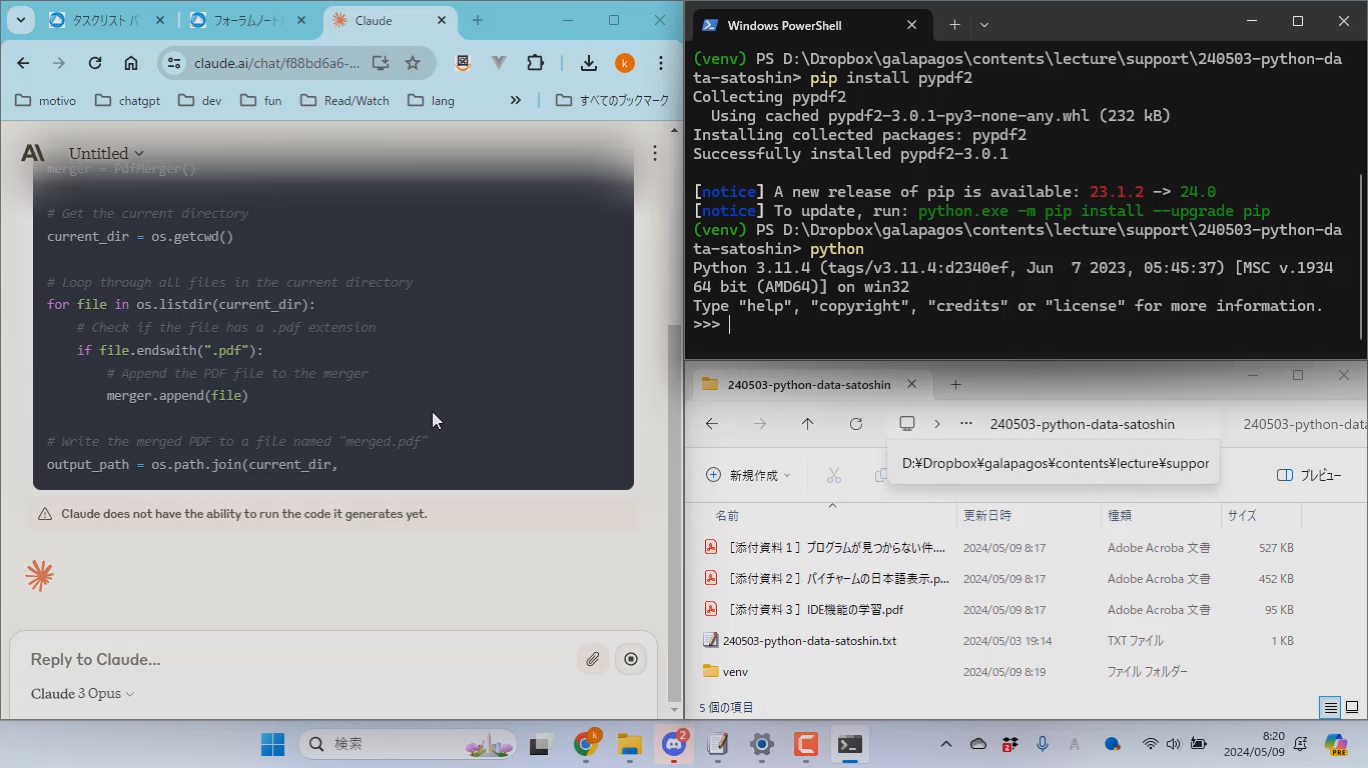Click the paperclip attach file icon
Image resolution: width=1368 pixels, height=768 pixels.
click(x=593, y=659)
